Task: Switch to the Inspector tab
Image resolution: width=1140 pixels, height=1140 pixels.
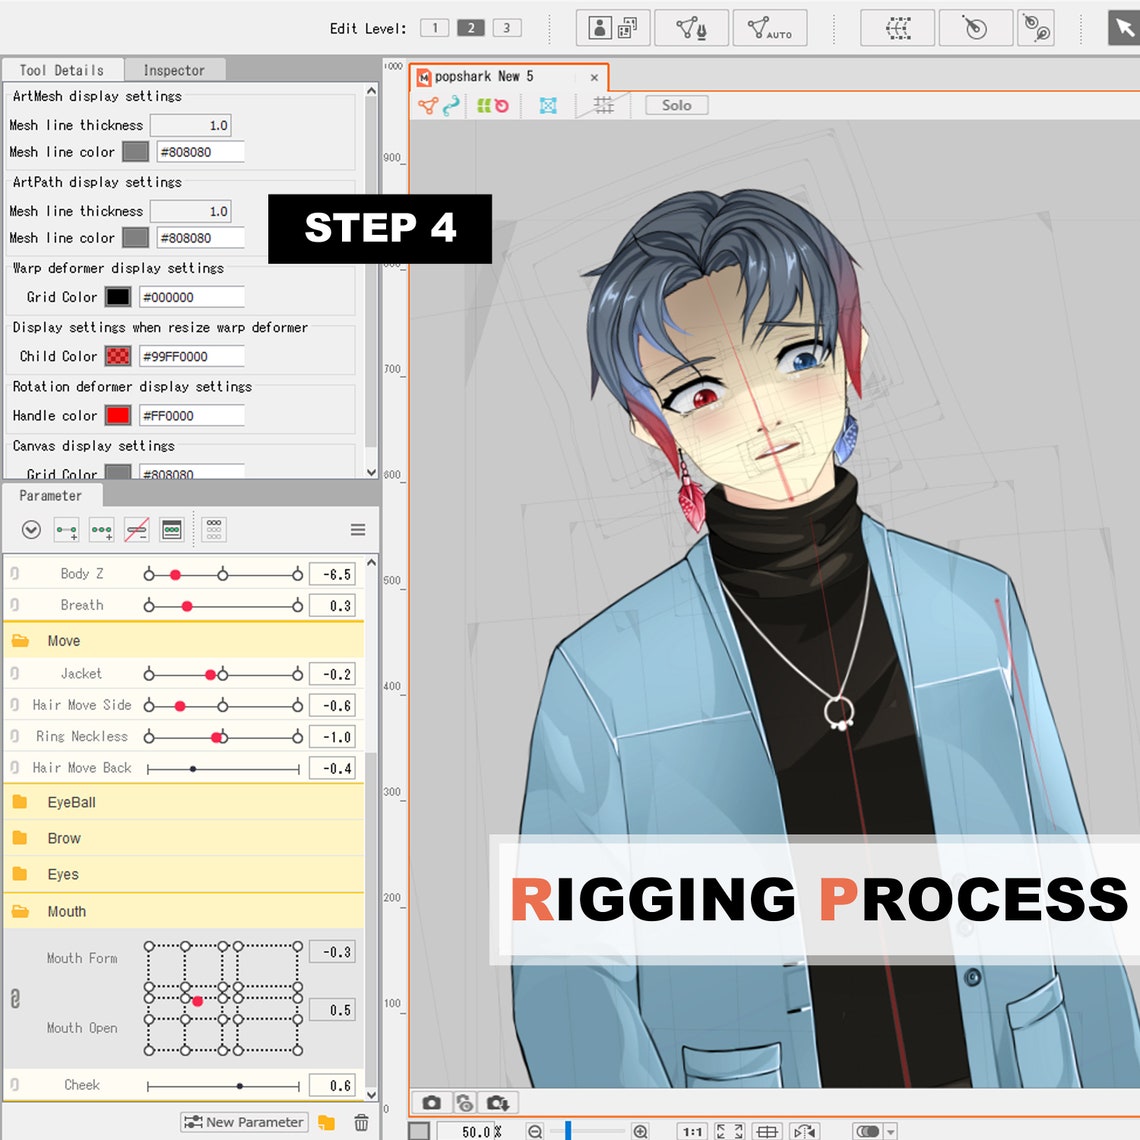Action: [x=174, y=70]
